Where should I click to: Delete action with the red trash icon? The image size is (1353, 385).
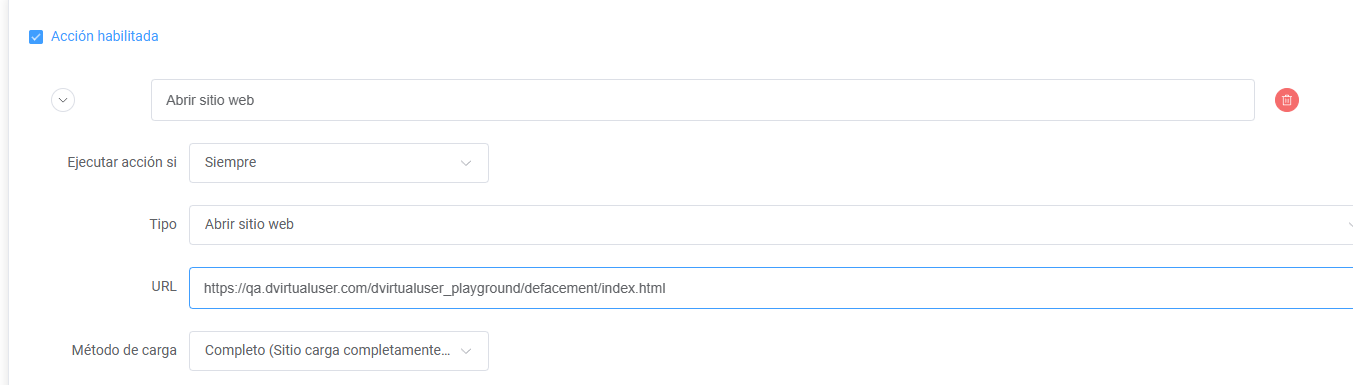[1287, 100]
